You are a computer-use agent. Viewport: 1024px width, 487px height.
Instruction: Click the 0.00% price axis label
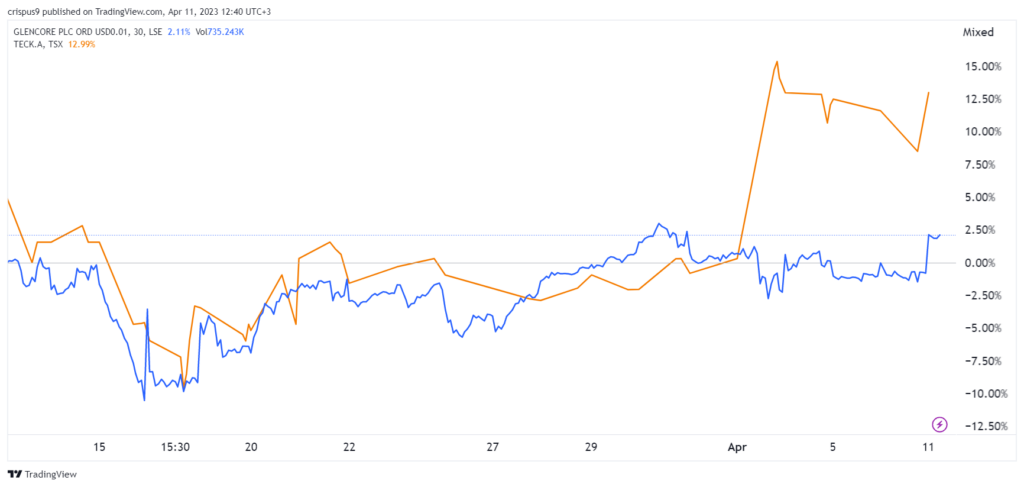click(x=982, y=262)
